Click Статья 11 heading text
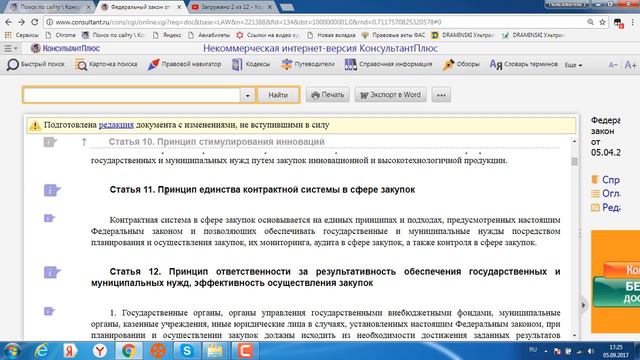The width and height of the screenshot is (640, 360). (262, 189)
